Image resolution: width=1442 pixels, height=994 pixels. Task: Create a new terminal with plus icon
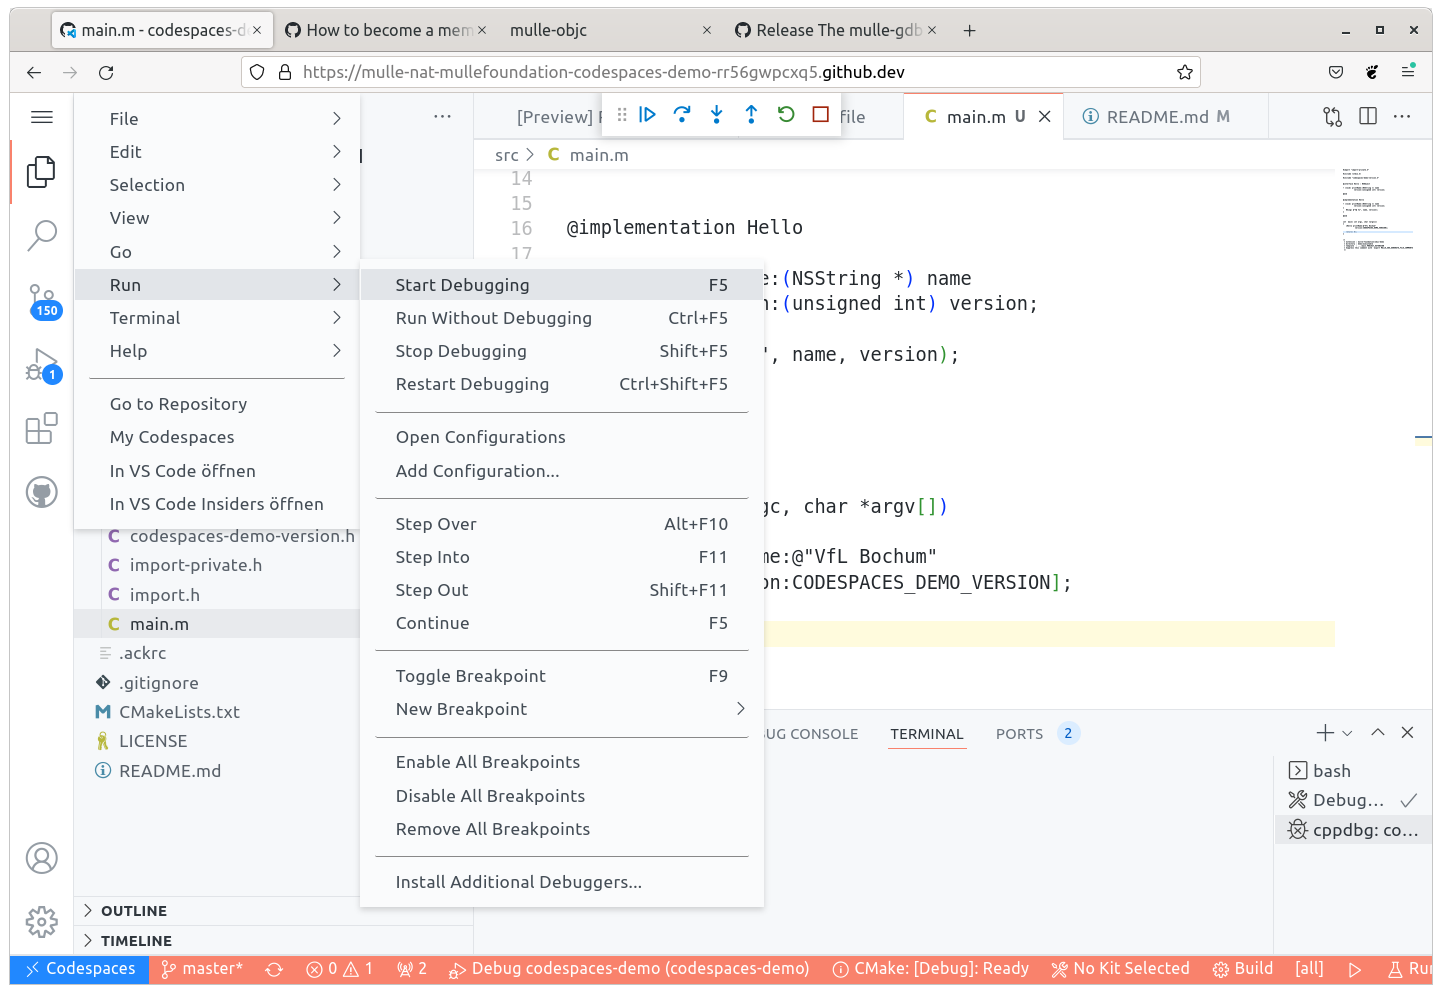coord(1325,733)
